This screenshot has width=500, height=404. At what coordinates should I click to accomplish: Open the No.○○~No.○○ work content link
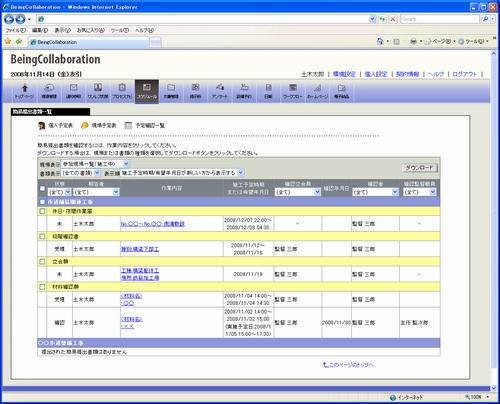point(153,224)
